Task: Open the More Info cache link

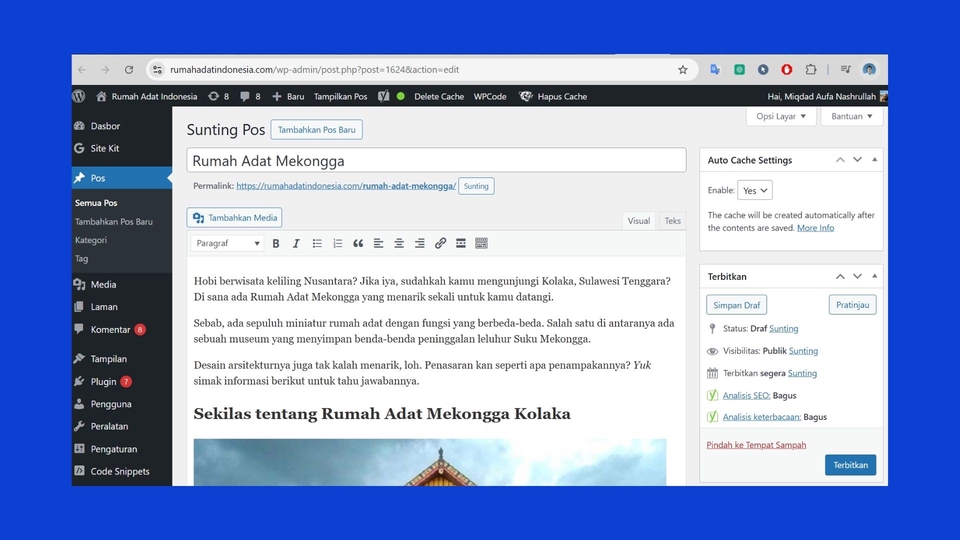Action: (x=816, y=228)
